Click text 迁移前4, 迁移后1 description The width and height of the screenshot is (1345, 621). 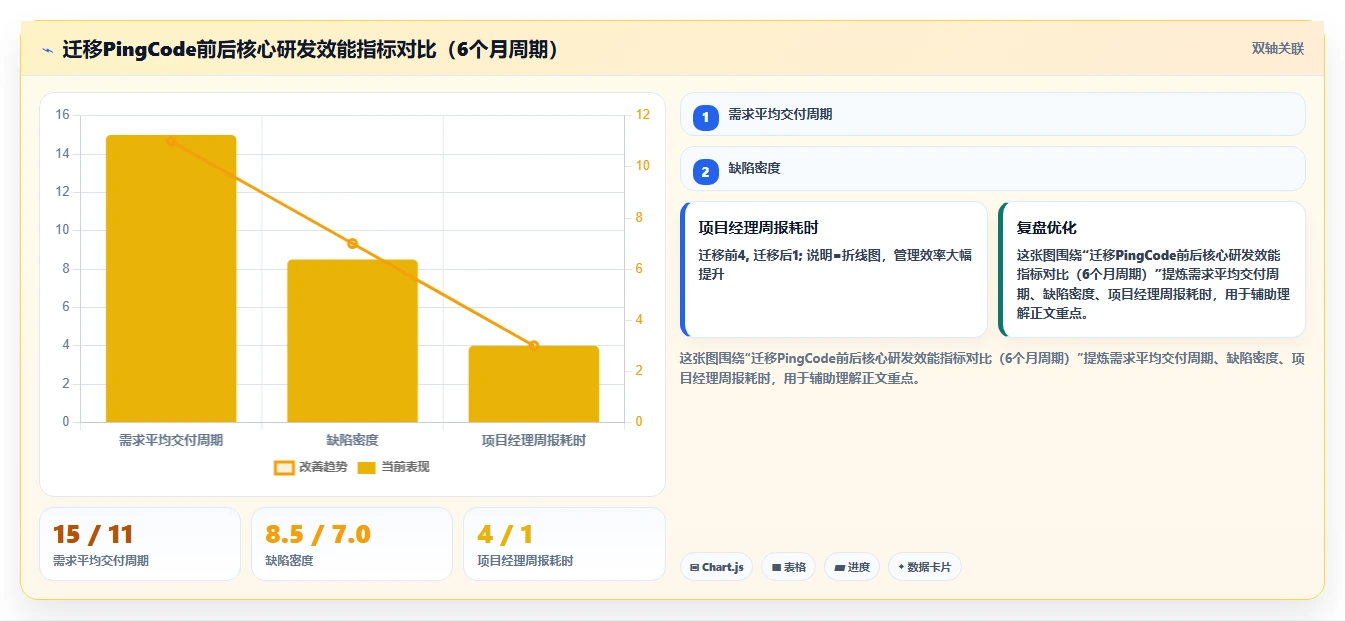(x=835, y=264)
